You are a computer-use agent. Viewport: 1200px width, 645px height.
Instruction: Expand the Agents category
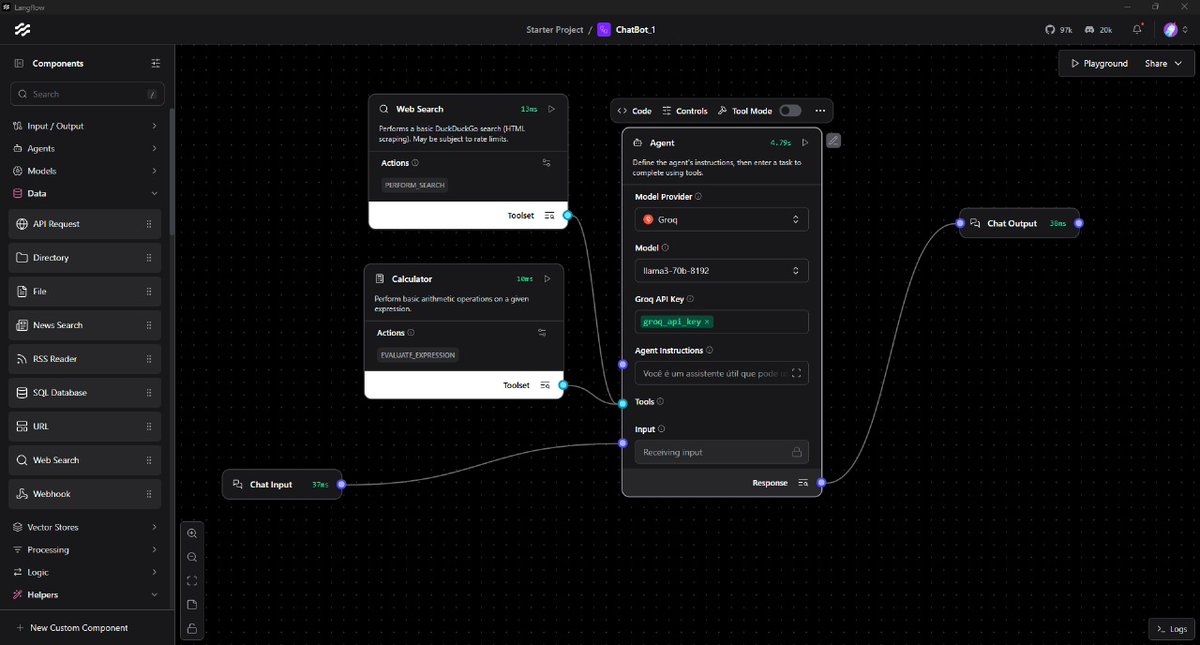pyautogui.click(x=86, y=148)
